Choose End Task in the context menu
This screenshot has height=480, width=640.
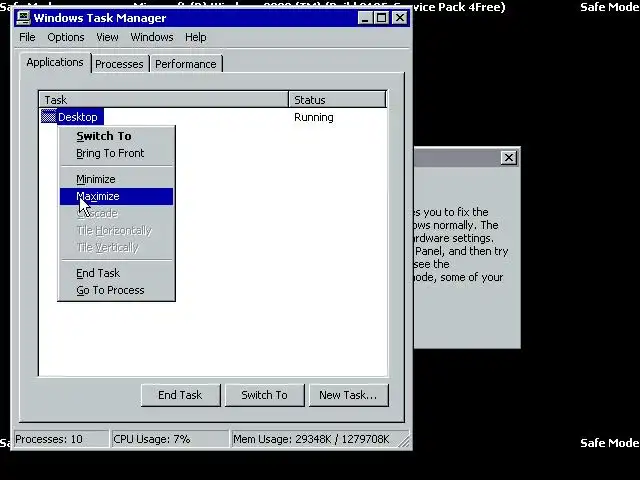pos(116,273)
